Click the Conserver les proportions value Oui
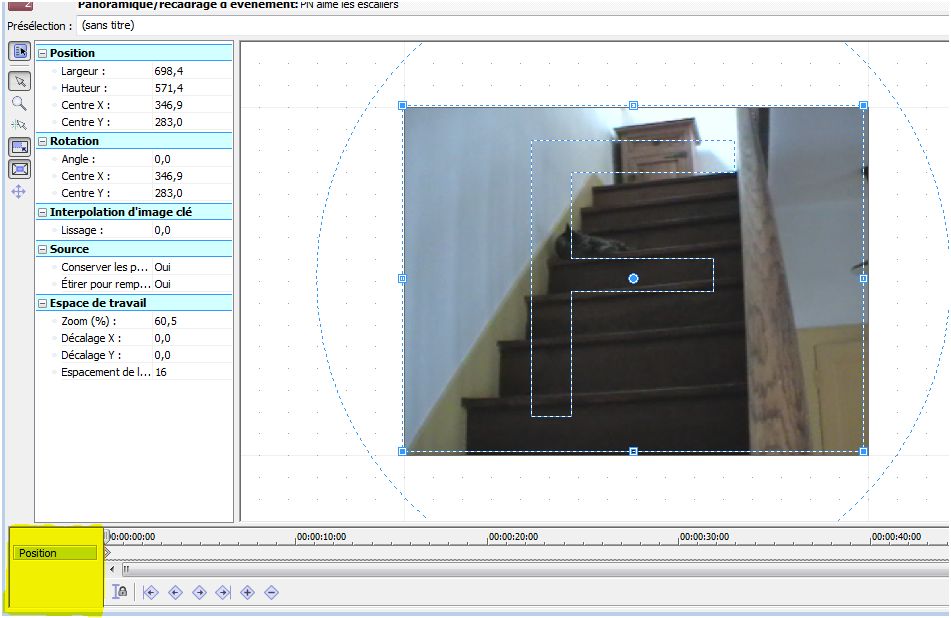The image size is (951, 618). (x=163, y=267)
